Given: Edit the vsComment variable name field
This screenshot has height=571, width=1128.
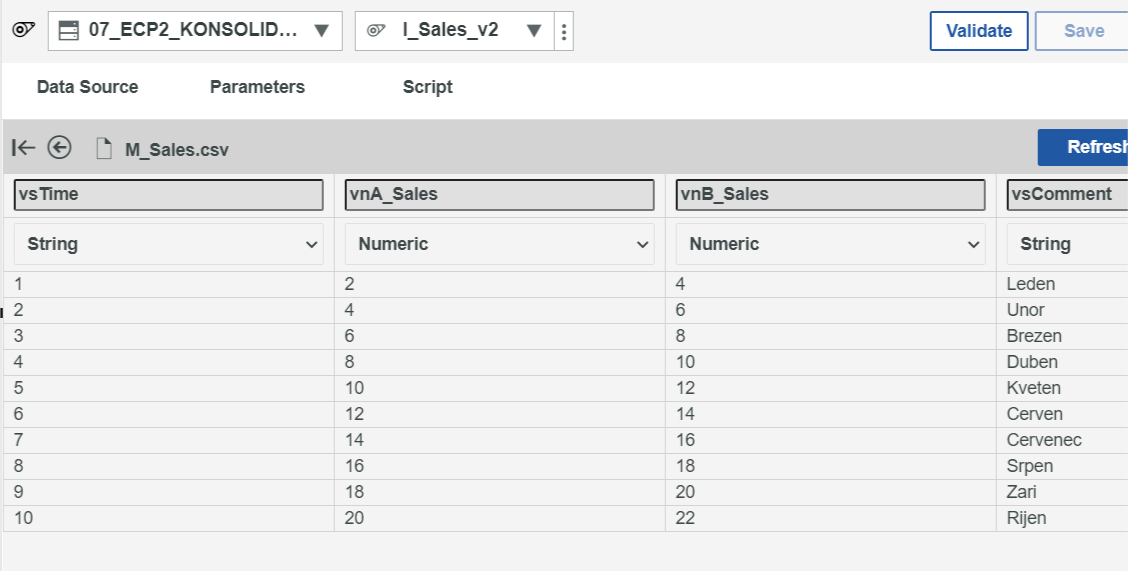Looking at the screenshot, I should tap(1068, 195).
